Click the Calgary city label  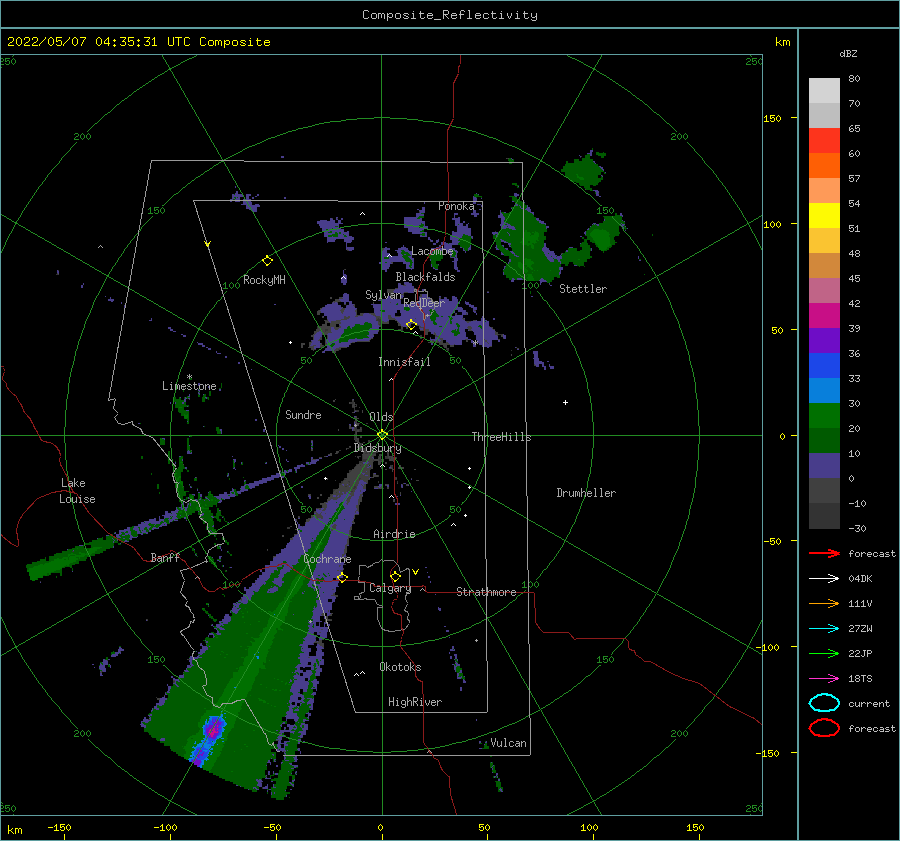(x=390, y=588)
